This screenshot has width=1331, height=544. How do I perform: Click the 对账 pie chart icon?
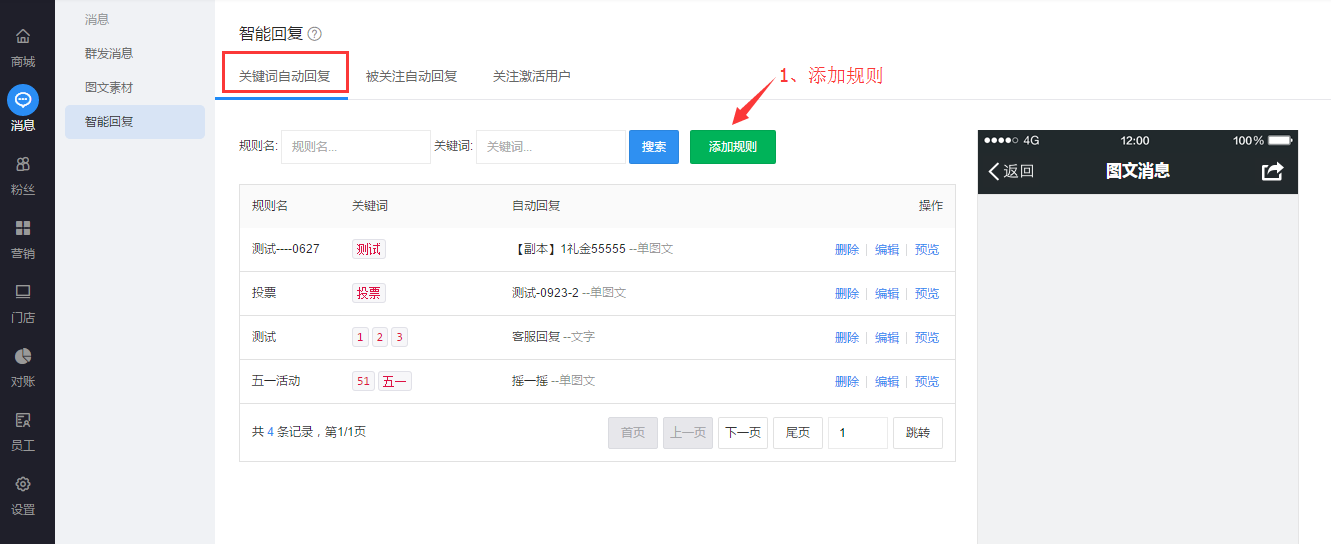tap(23, 356)
